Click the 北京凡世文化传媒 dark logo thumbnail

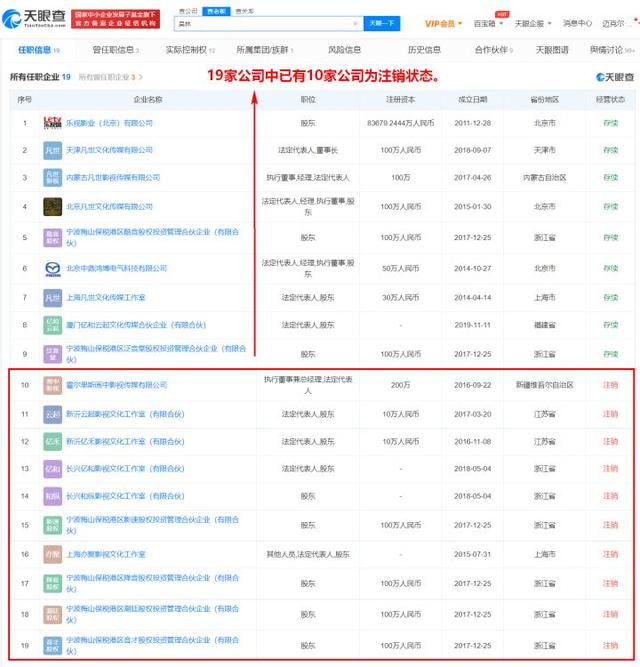coord(53,207)
